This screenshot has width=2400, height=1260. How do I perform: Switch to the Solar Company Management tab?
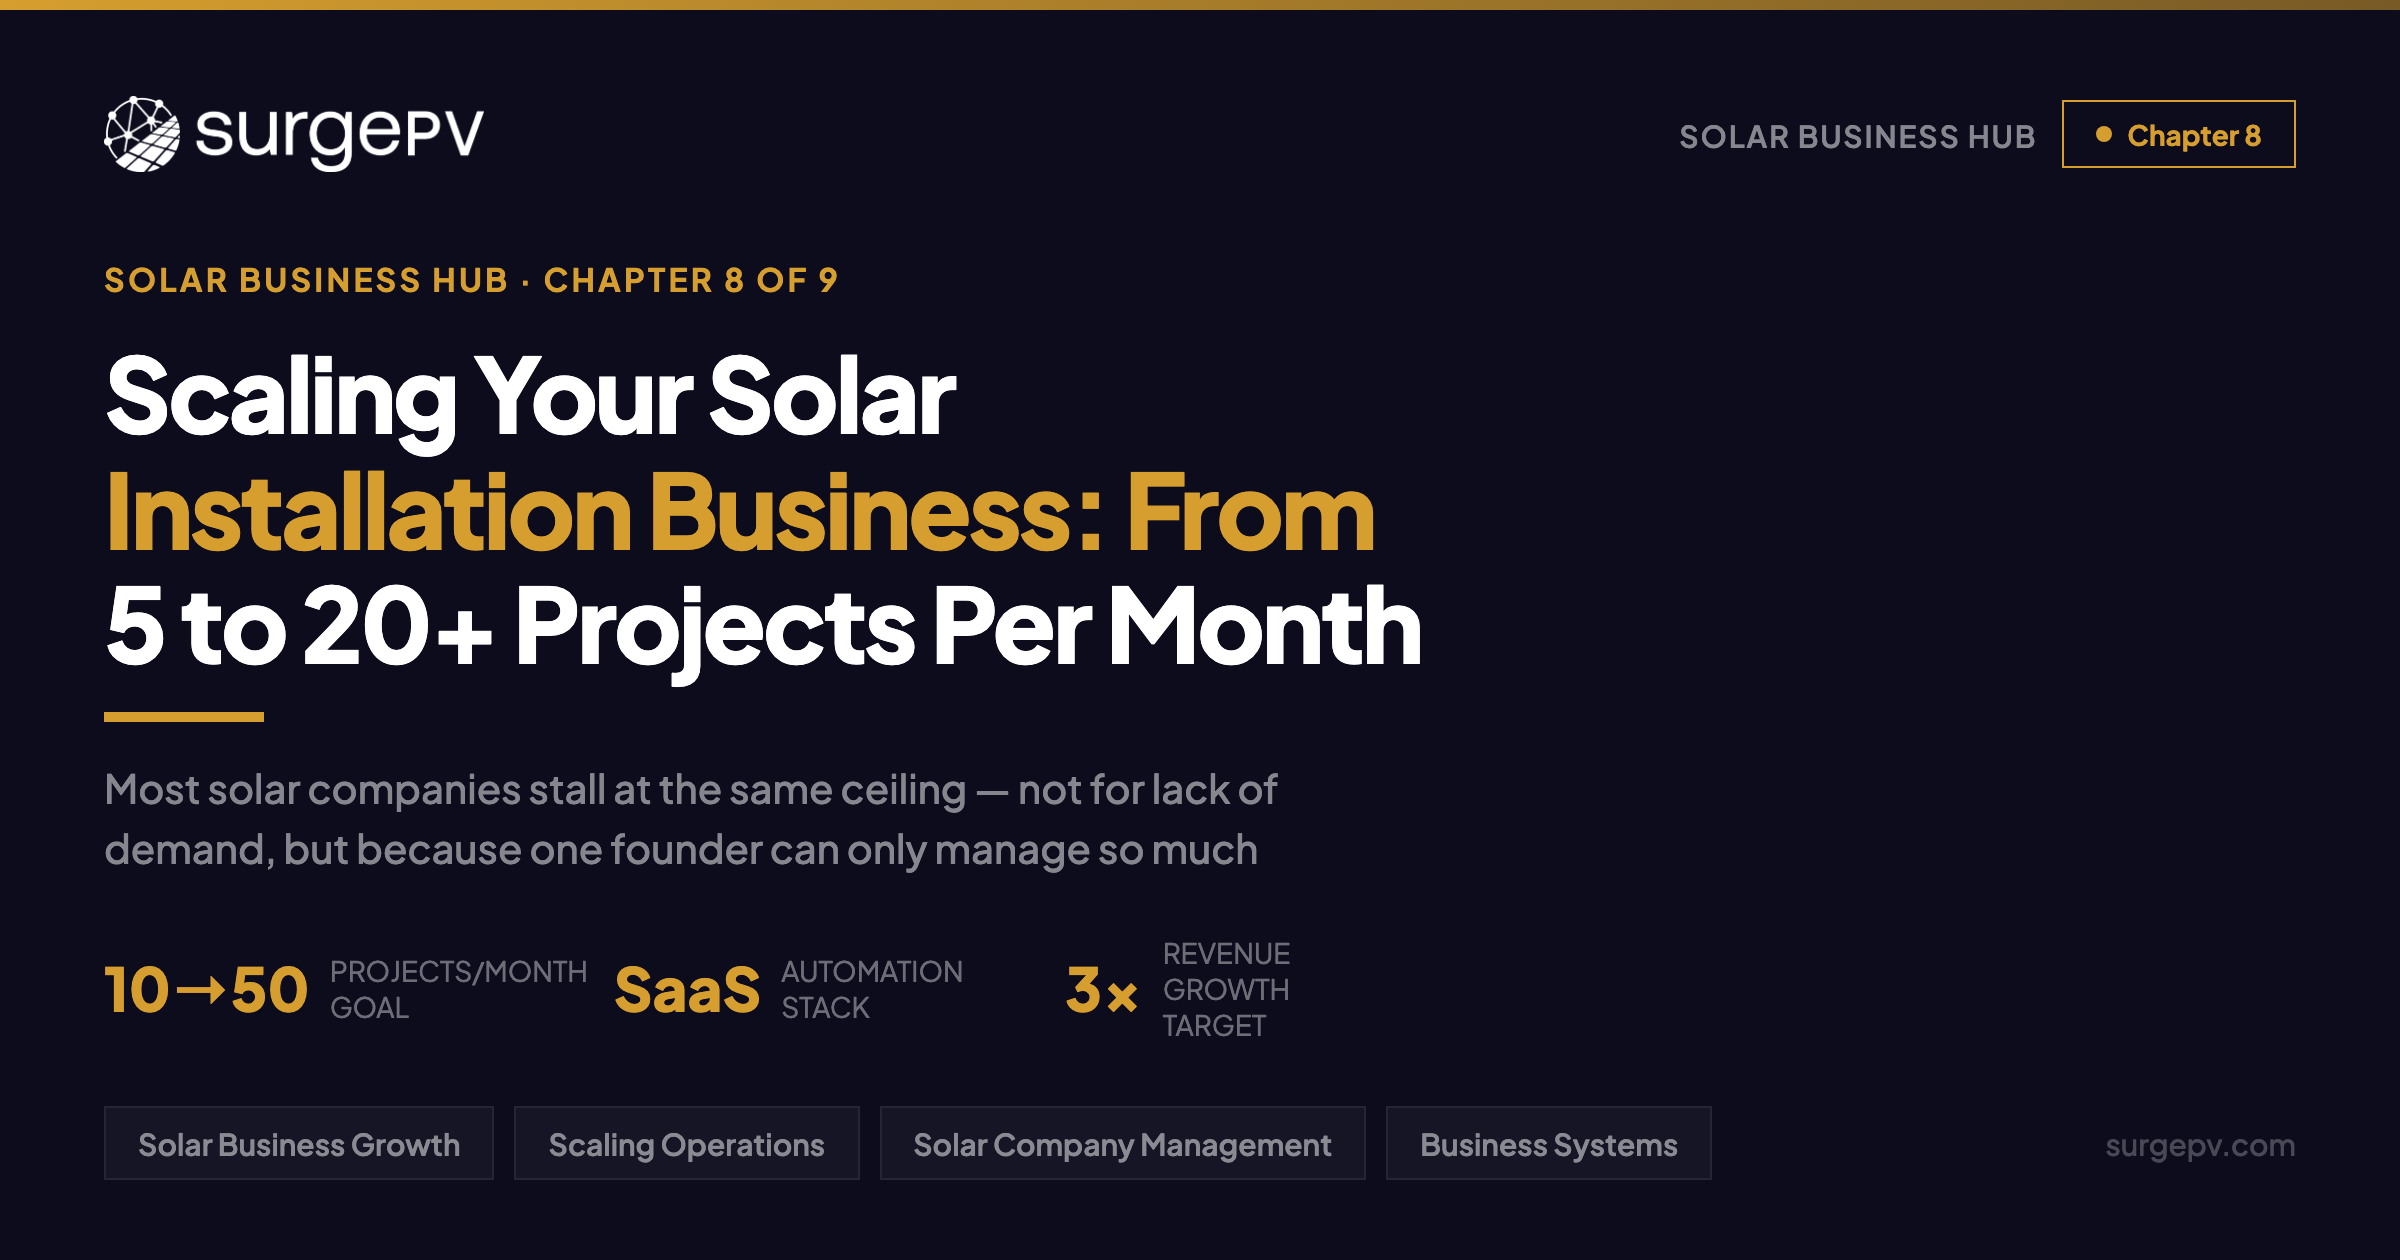click(1122, 1143)
